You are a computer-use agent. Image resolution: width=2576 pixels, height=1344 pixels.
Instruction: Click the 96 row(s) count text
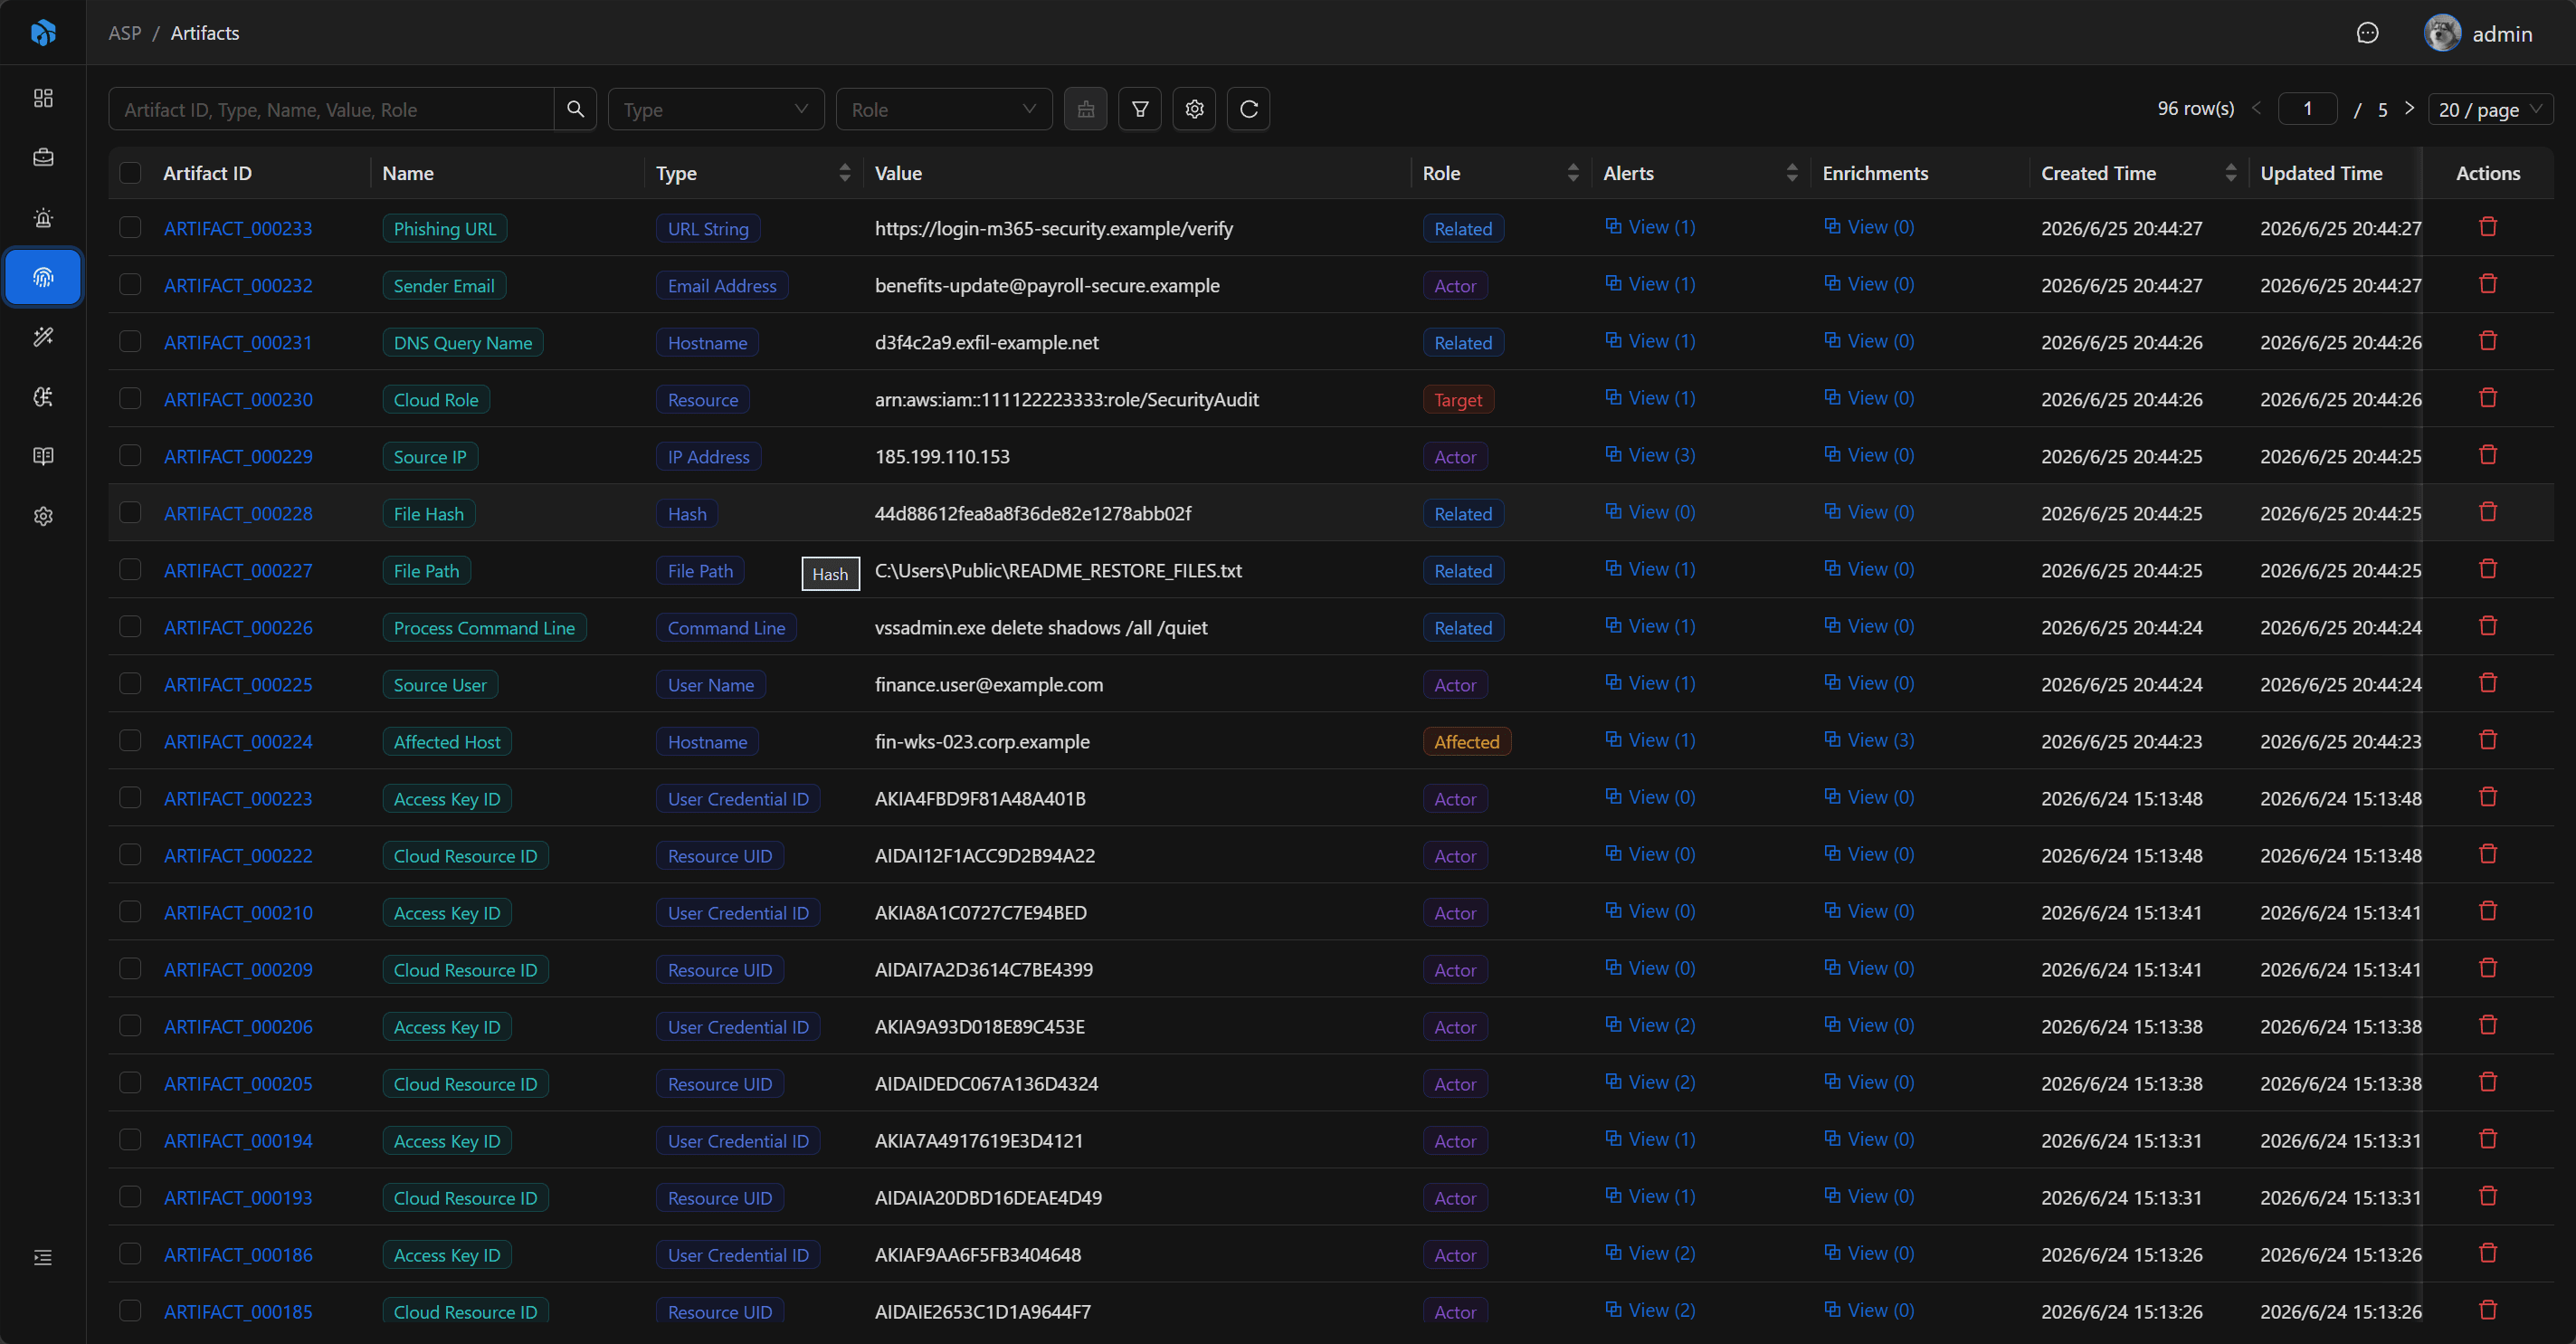coord(2195,108)
